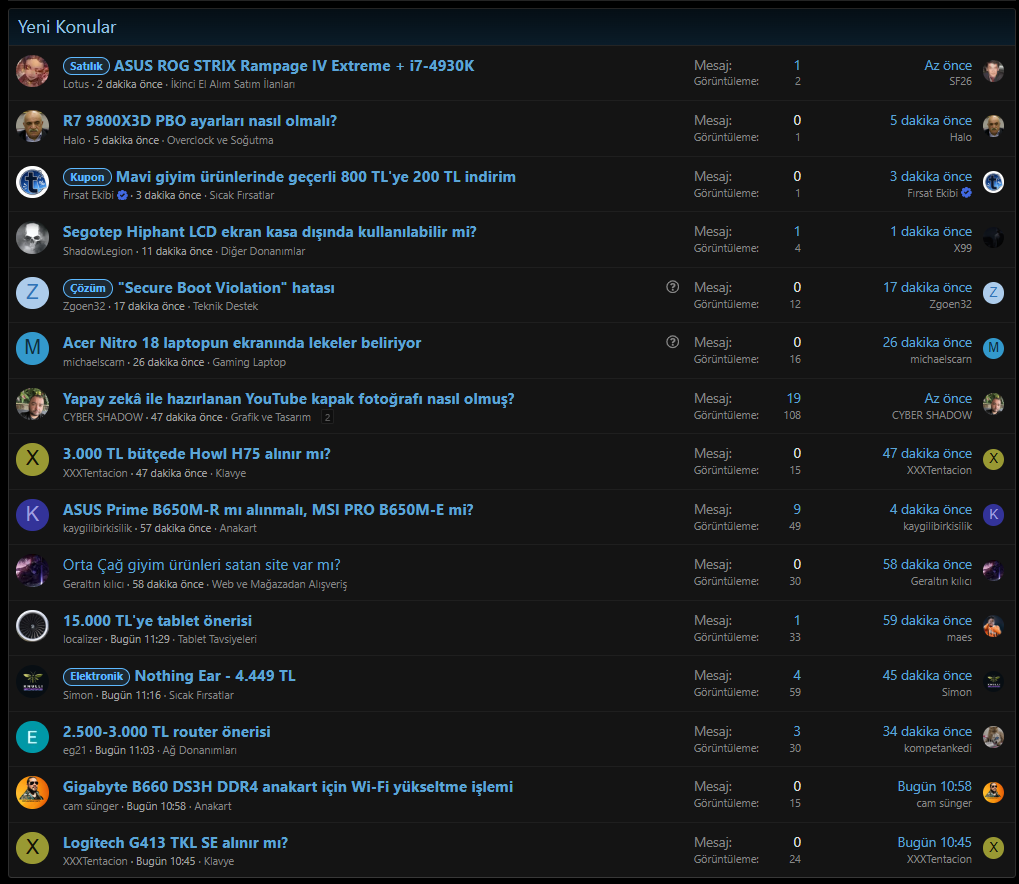The width and height of the screenshot is (1019, 884).
Task: Open Gigabyte B660 DS3H Wi-Fi yükseltme thread
Action: [288, 787]
